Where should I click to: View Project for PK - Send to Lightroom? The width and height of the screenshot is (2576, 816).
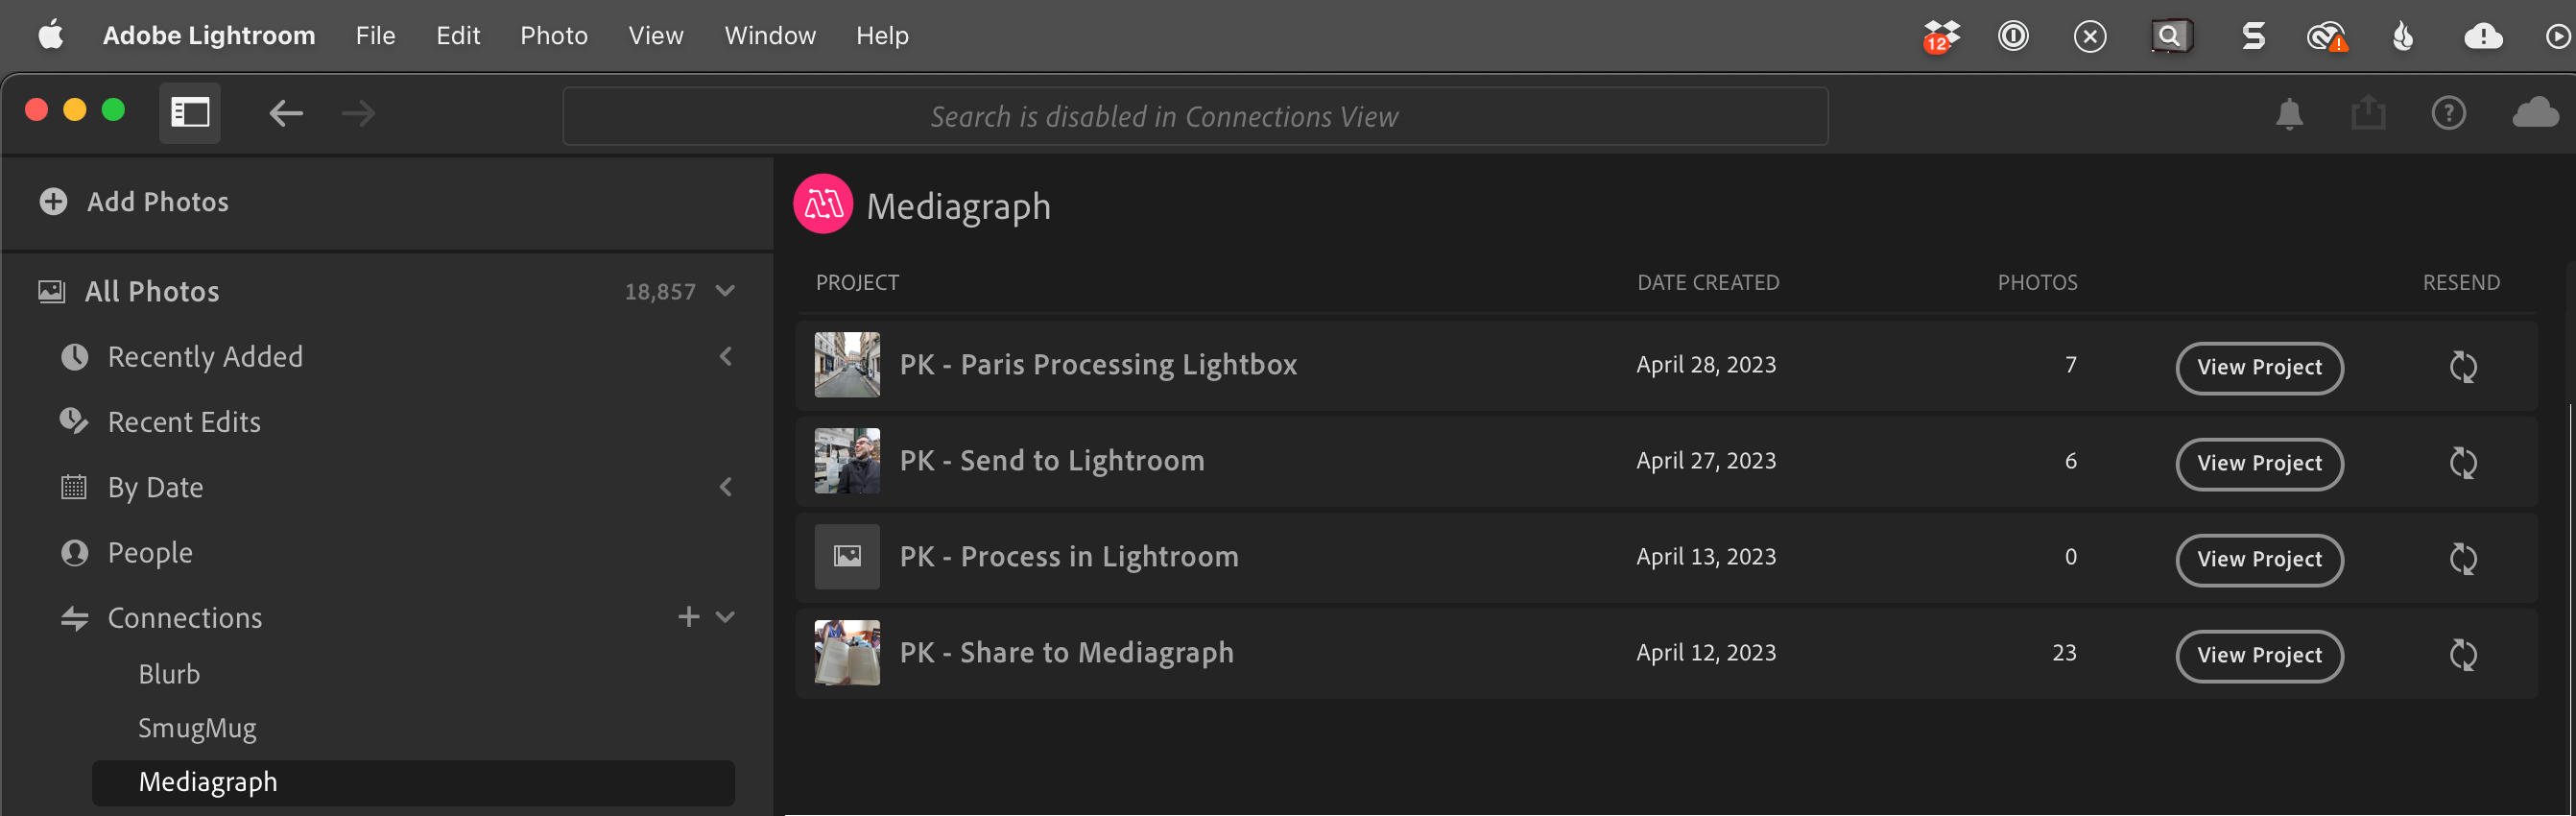click(x=2258, y=464)
